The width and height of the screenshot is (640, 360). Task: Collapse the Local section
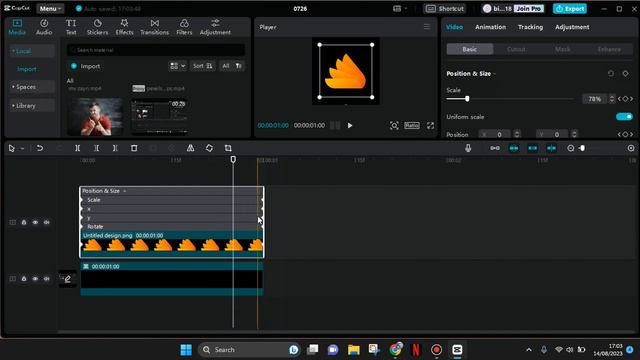point(32,51)
